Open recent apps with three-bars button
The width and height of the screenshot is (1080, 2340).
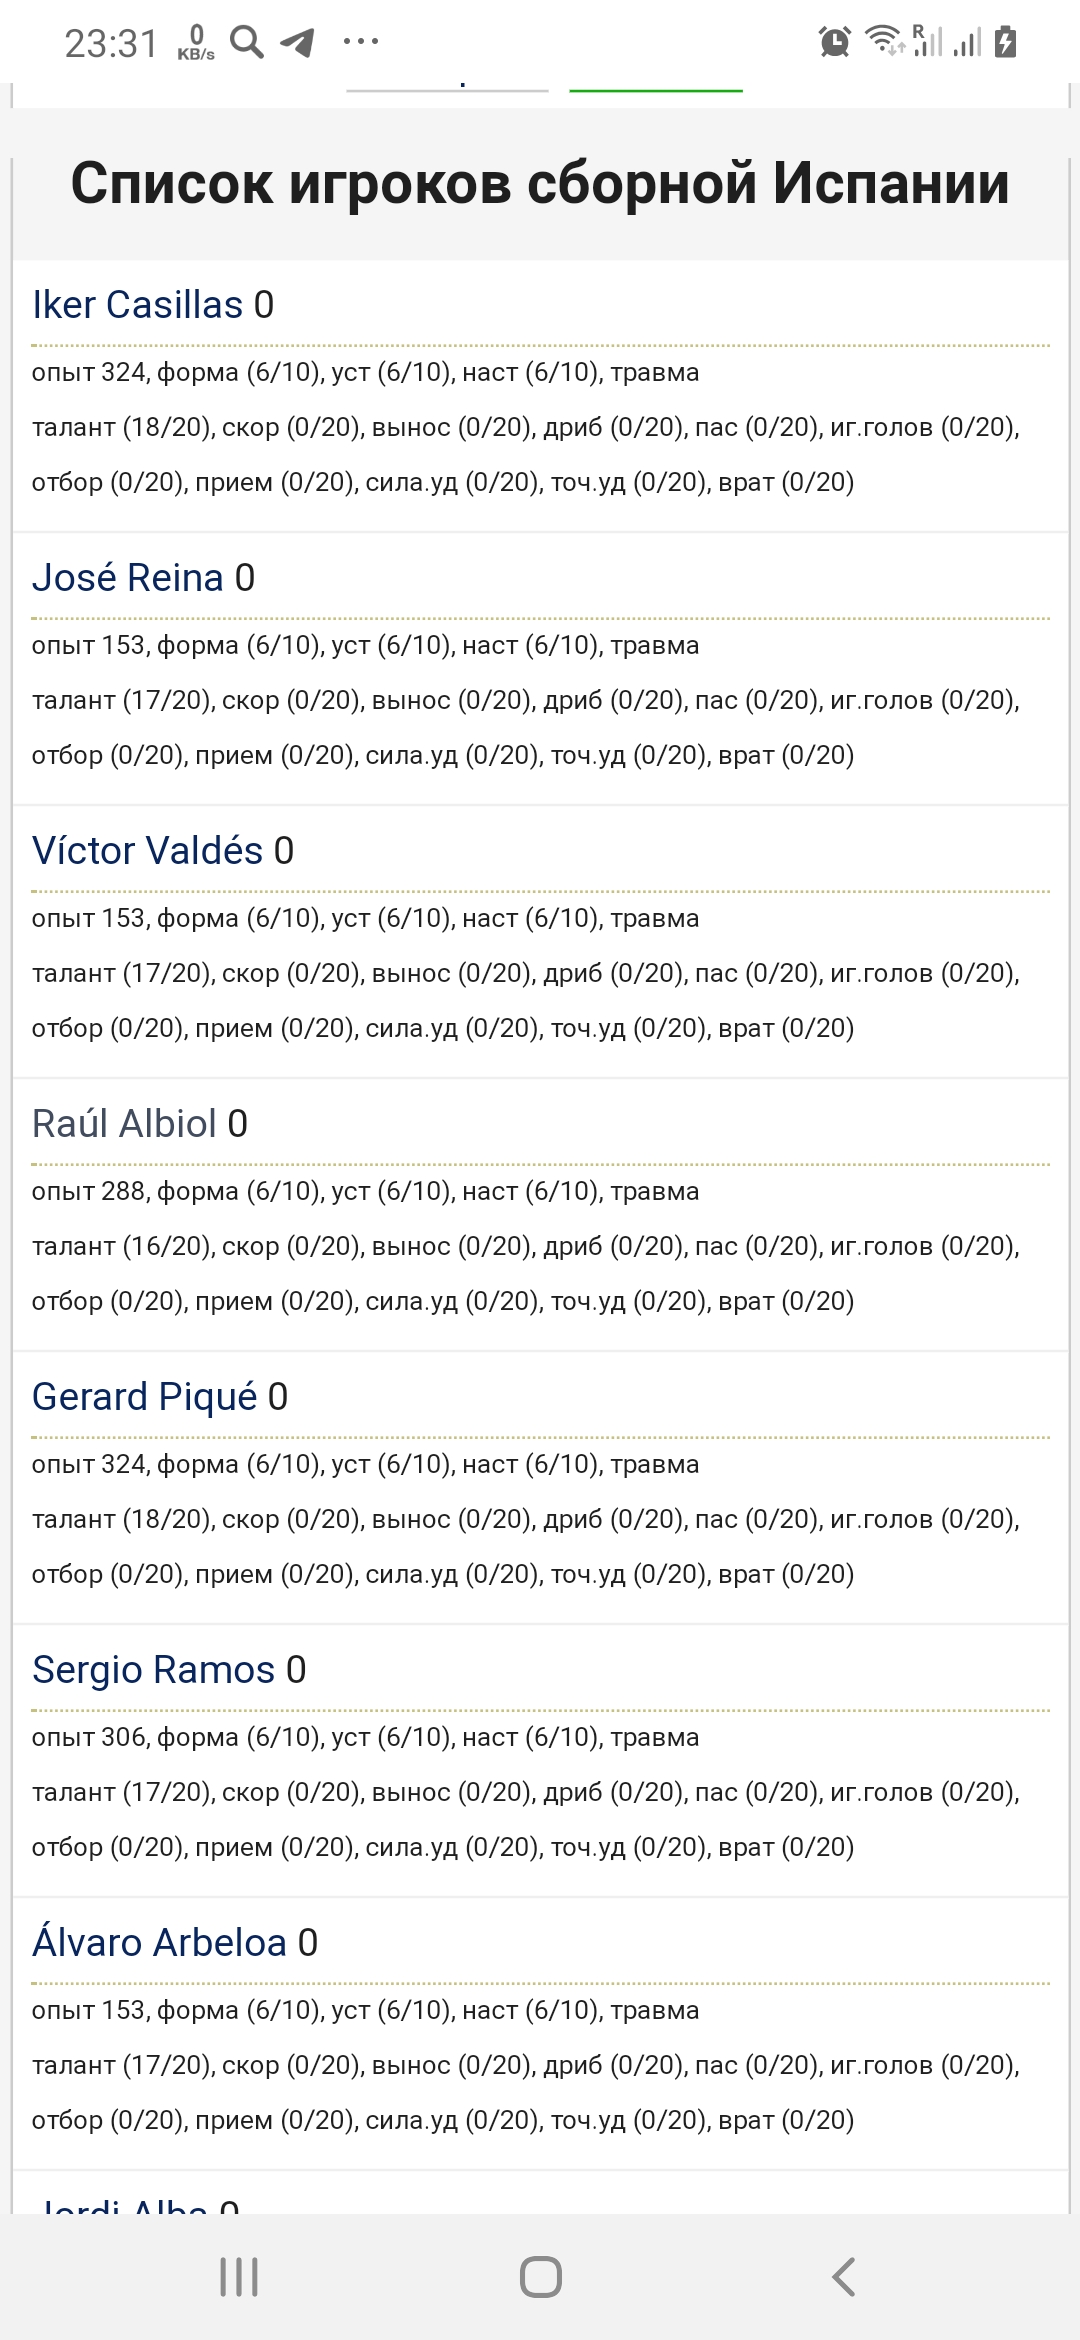click(x=239, y=2277)
